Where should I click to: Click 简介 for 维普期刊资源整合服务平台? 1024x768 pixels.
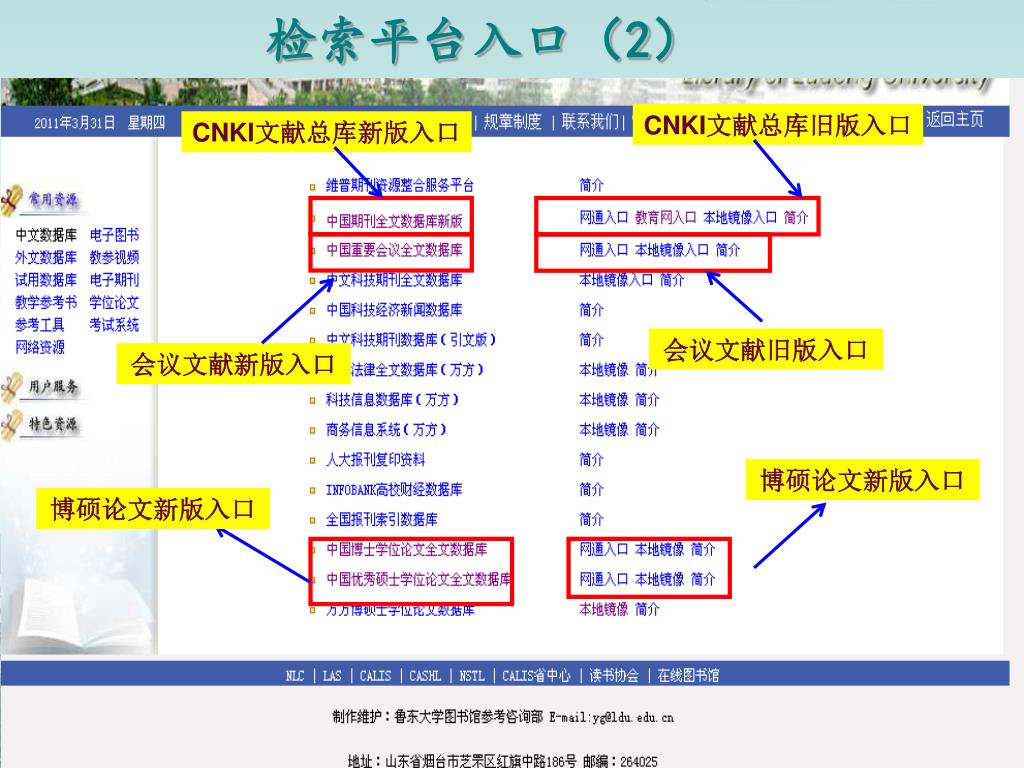(592, 185)
